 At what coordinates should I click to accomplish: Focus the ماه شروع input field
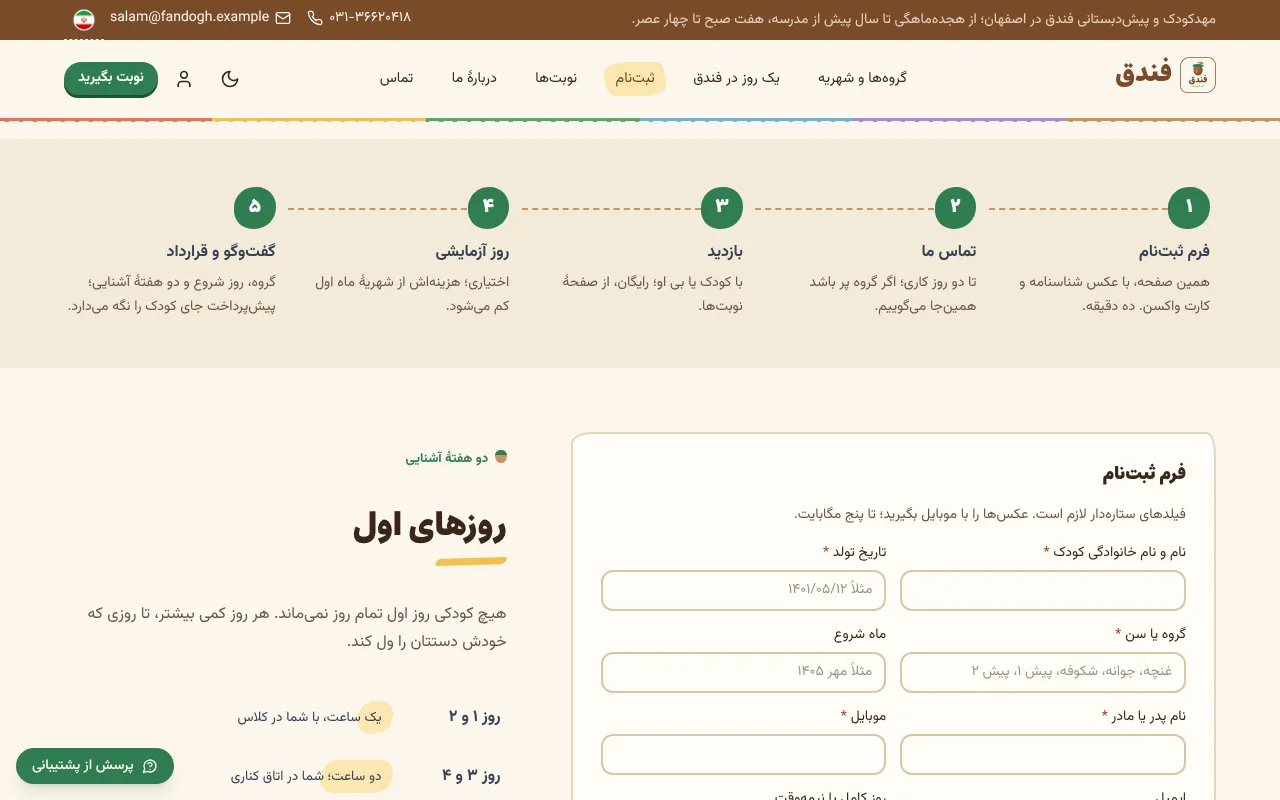(743, 672)
